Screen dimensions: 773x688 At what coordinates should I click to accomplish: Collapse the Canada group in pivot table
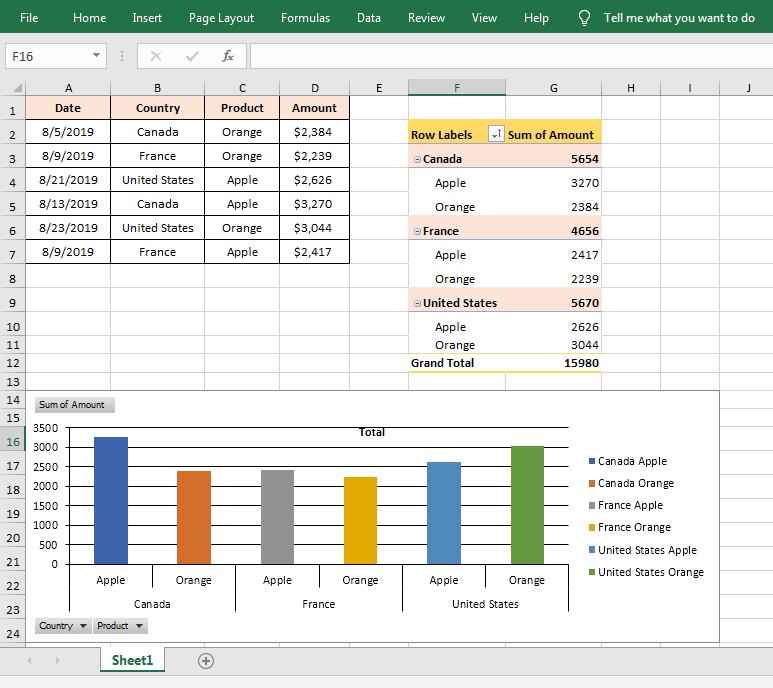417,160
